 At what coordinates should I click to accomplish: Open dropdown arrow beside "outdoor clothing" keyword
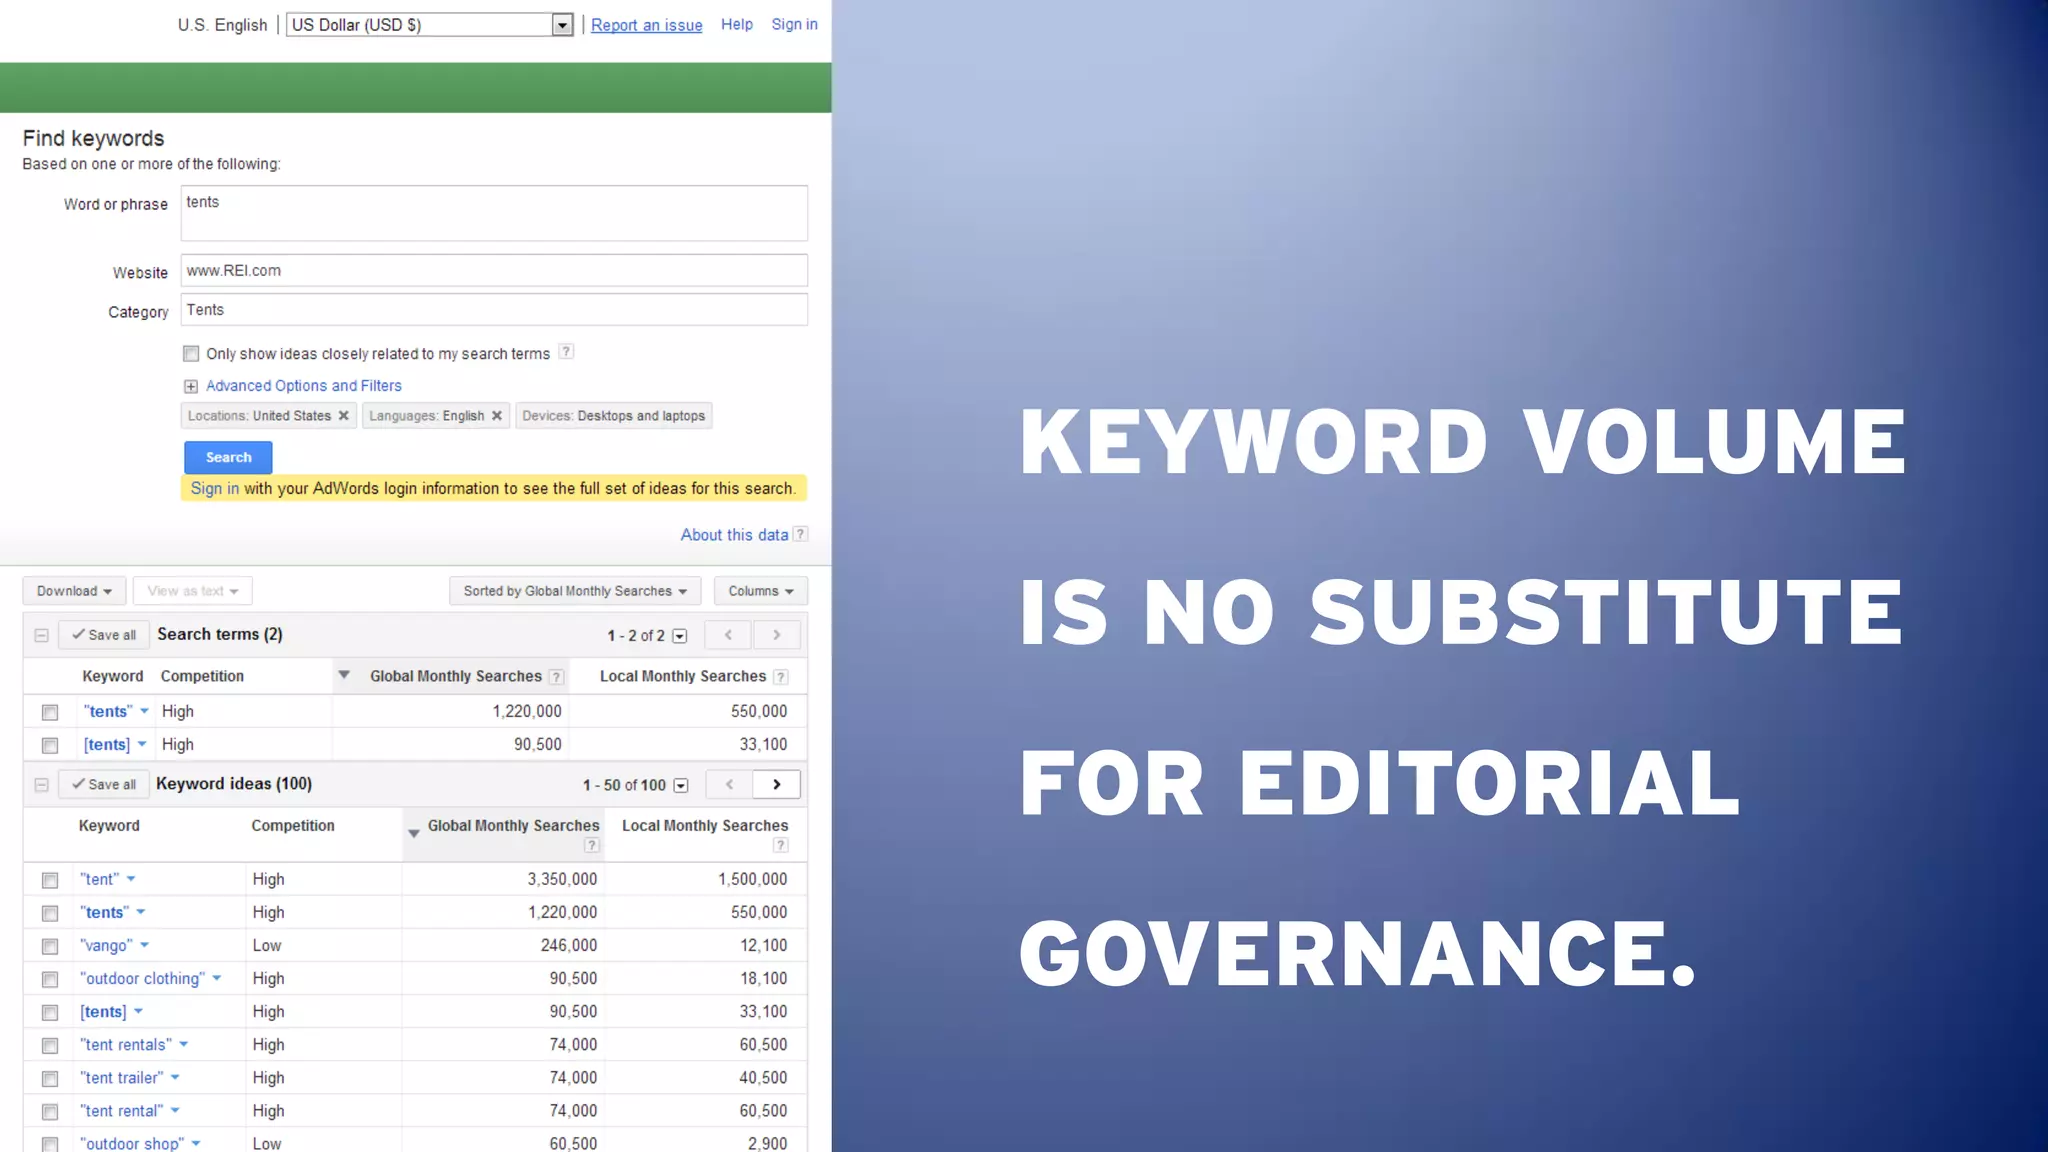pyautogui.click(x=217, y=978)
